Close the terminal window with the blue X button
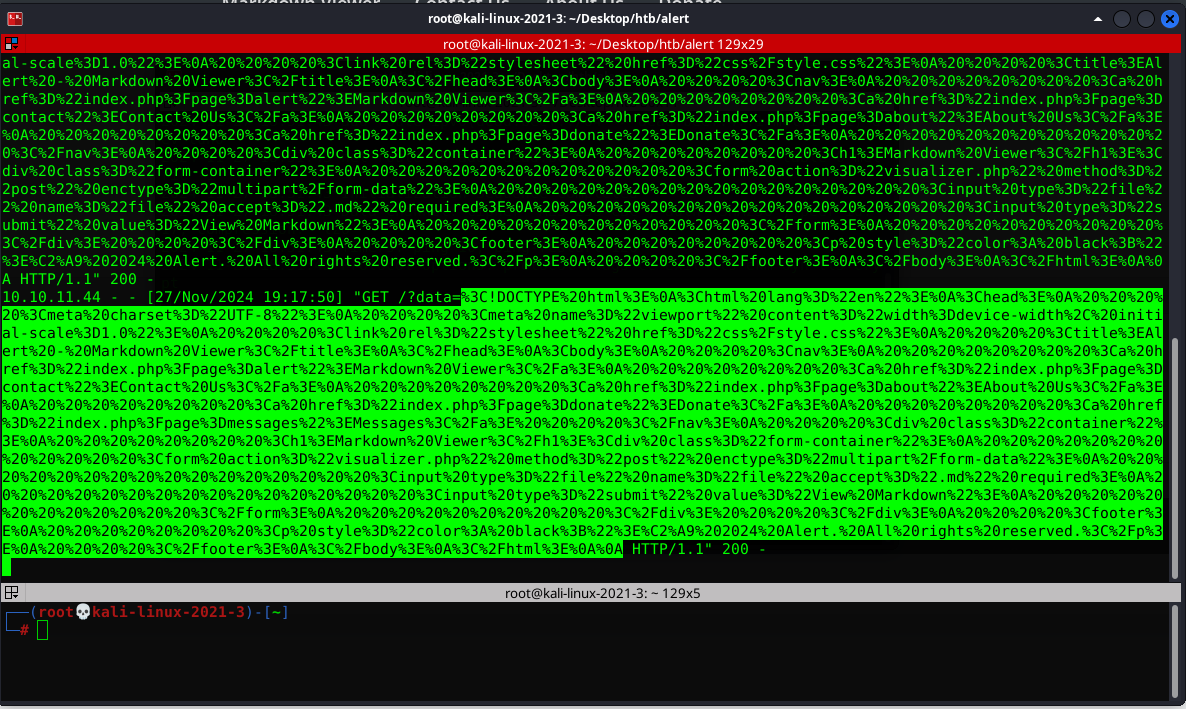The width and height of the screenshot is (1186, 709). (1169, 19)
